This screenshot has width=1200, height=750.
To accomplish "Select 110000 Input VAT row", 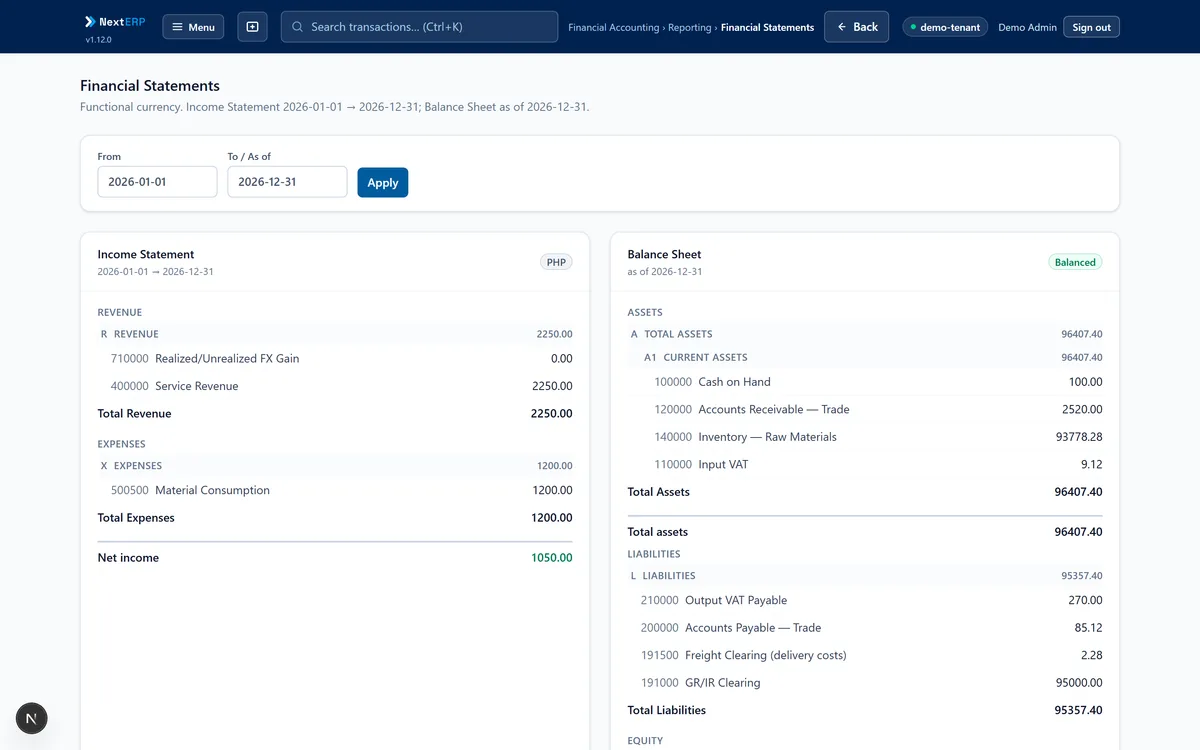I will tap(865, 464).
